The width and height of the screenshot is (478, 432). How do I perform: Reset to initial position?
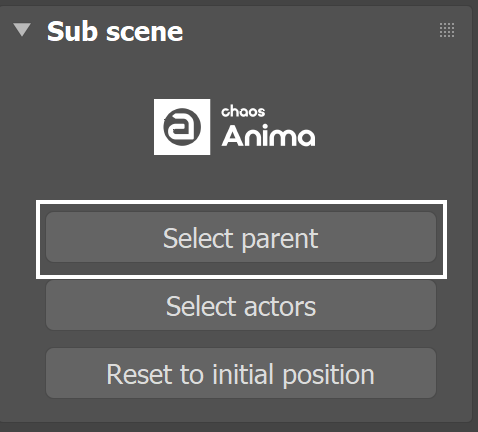[241, 373]
